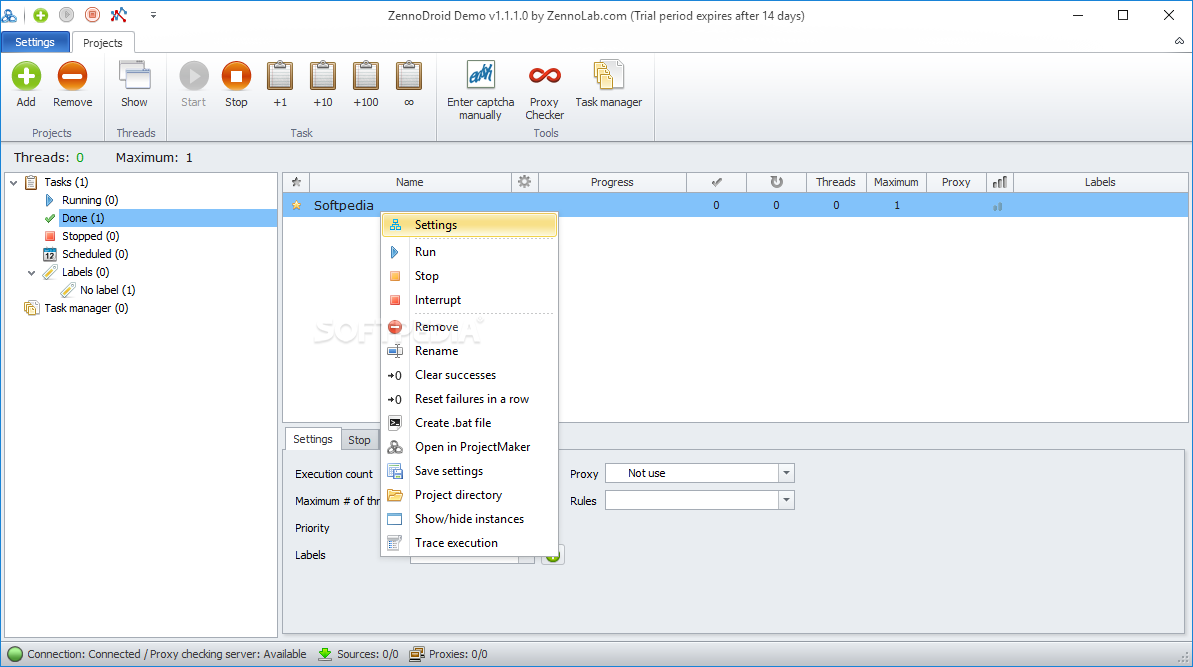Select Done (1) in tree

[x=83, y=218]
